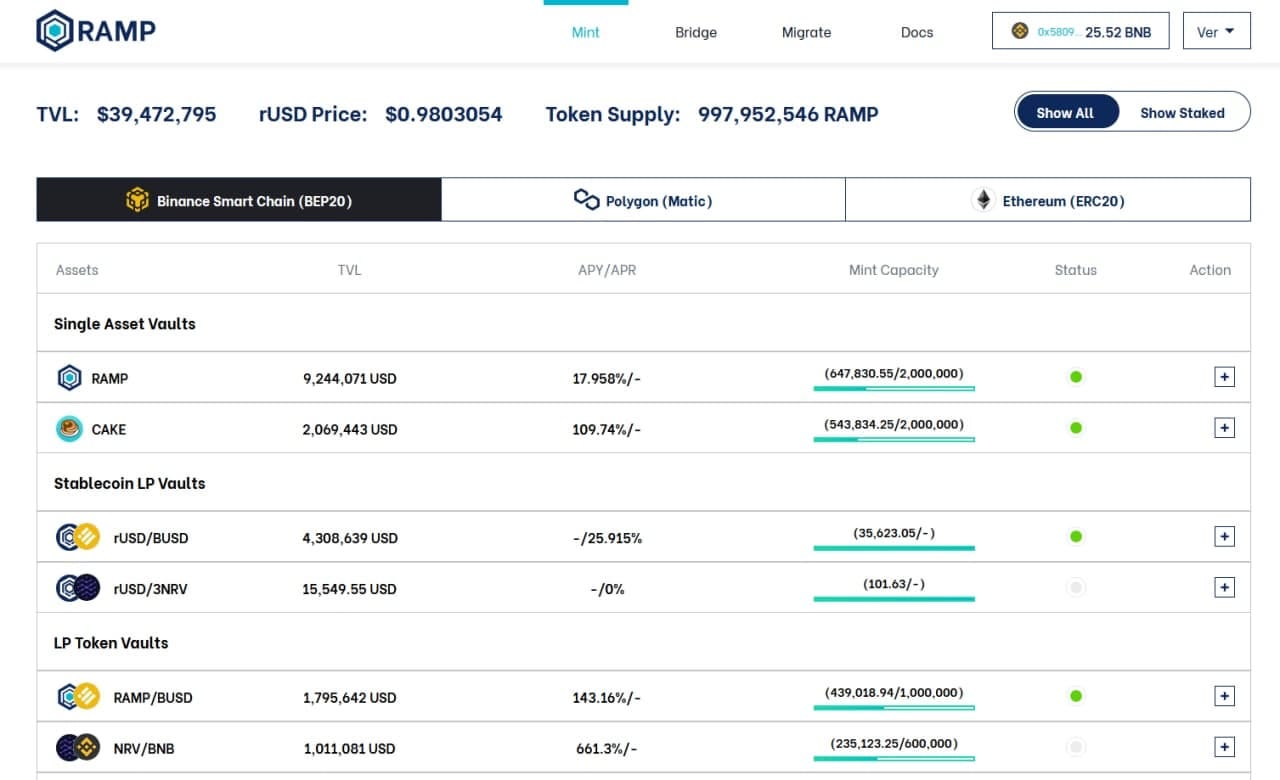Image resolution: width=1280 pixels, height=780 pixels.
Task: Expand the RAMP vault row with plus
Action: click(x=1224, y=377)
